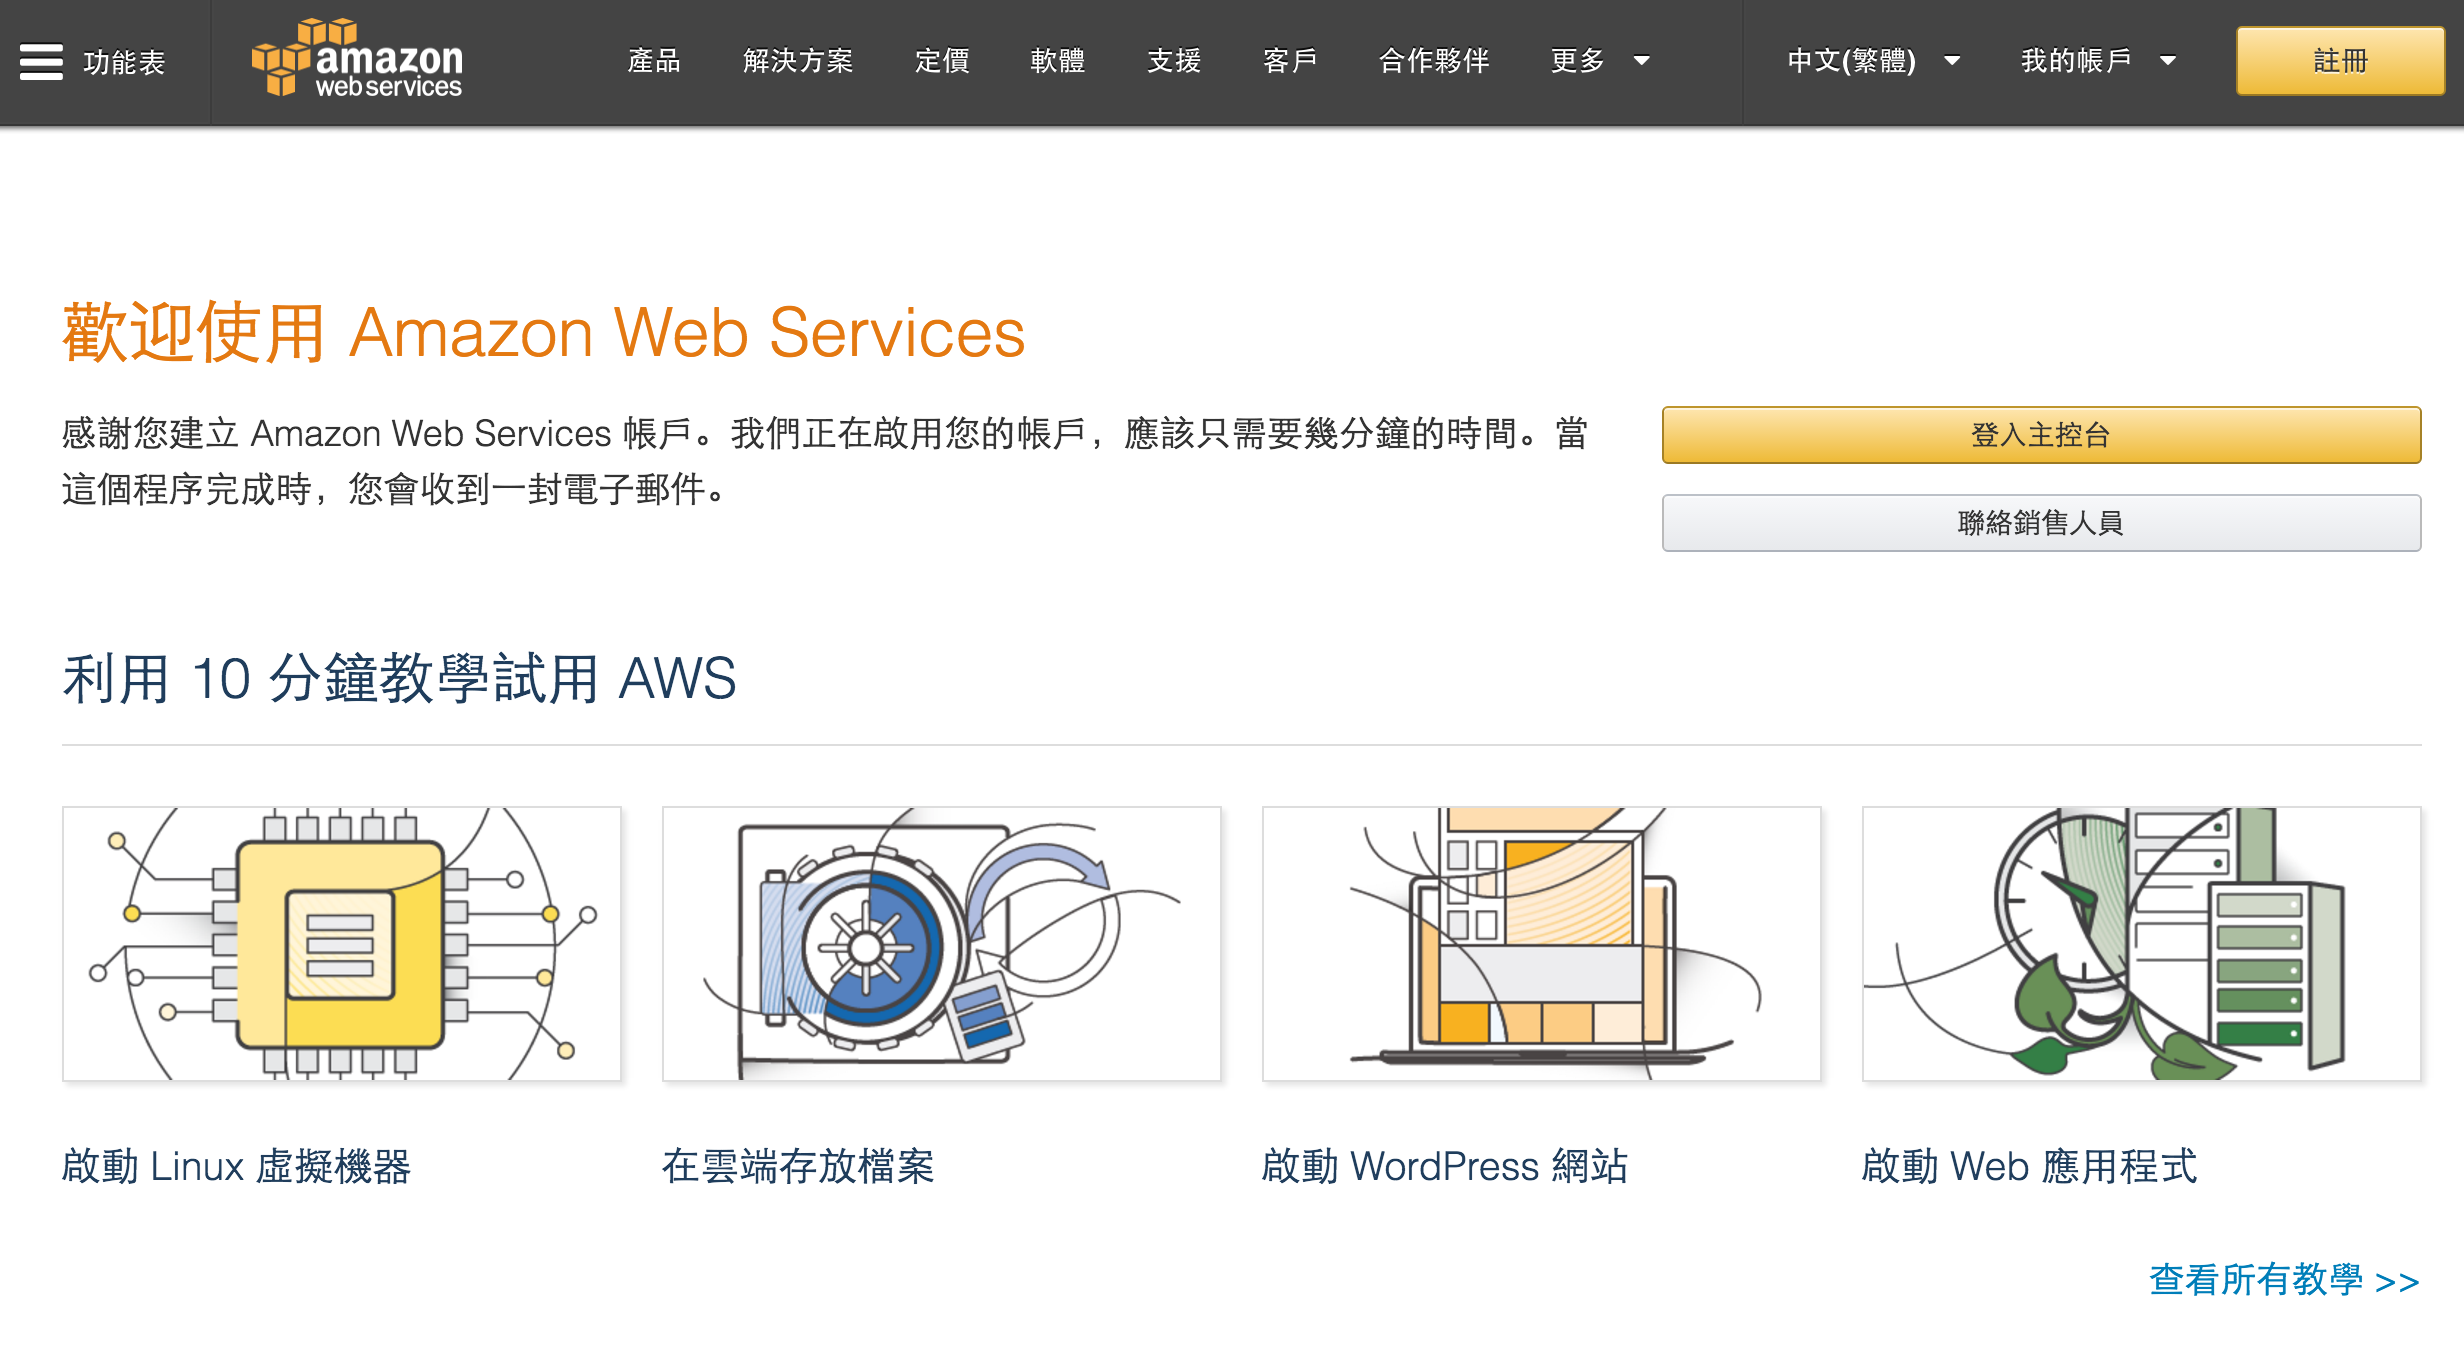Open the cloud storage vault illustration
The height and width of the screenshot is (1350, 2464).
942,944
